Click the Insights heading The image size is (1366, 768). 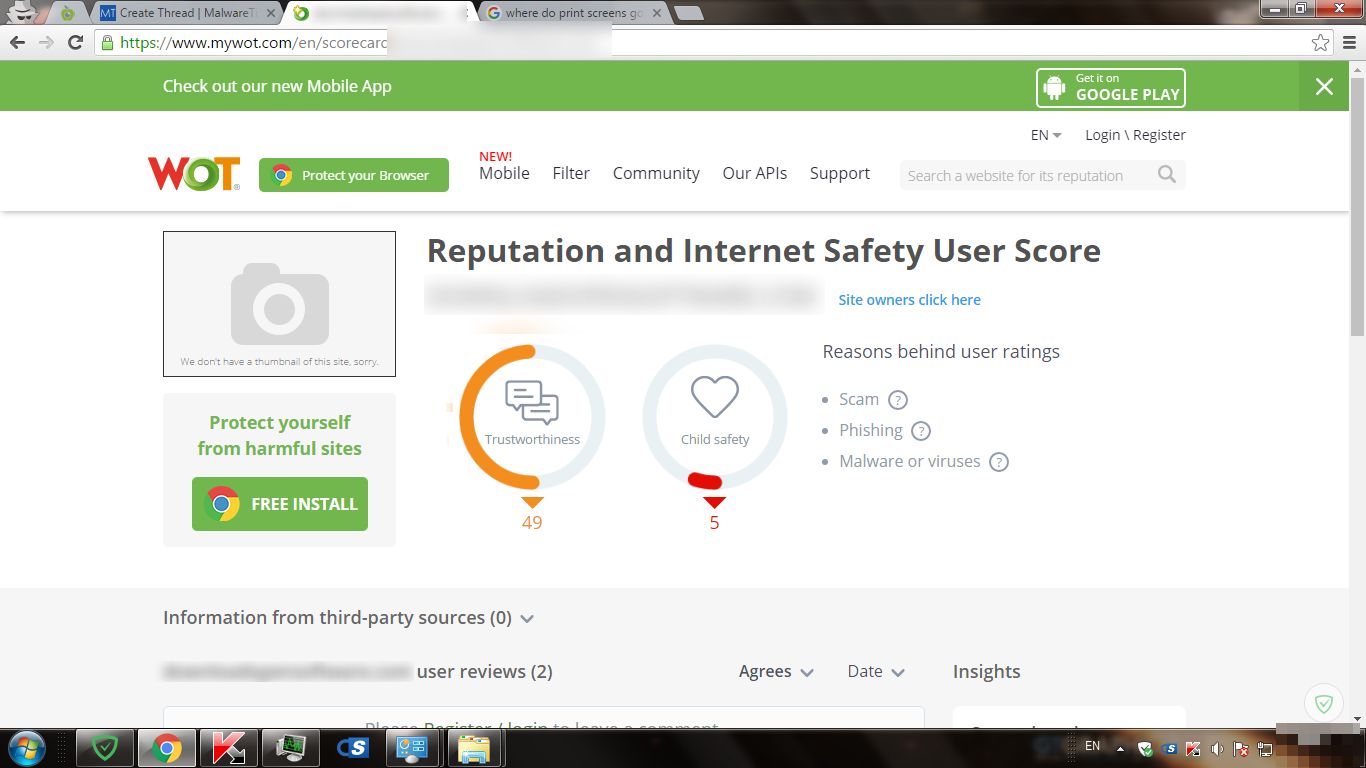pyautogui.click(x=987, y=672)
